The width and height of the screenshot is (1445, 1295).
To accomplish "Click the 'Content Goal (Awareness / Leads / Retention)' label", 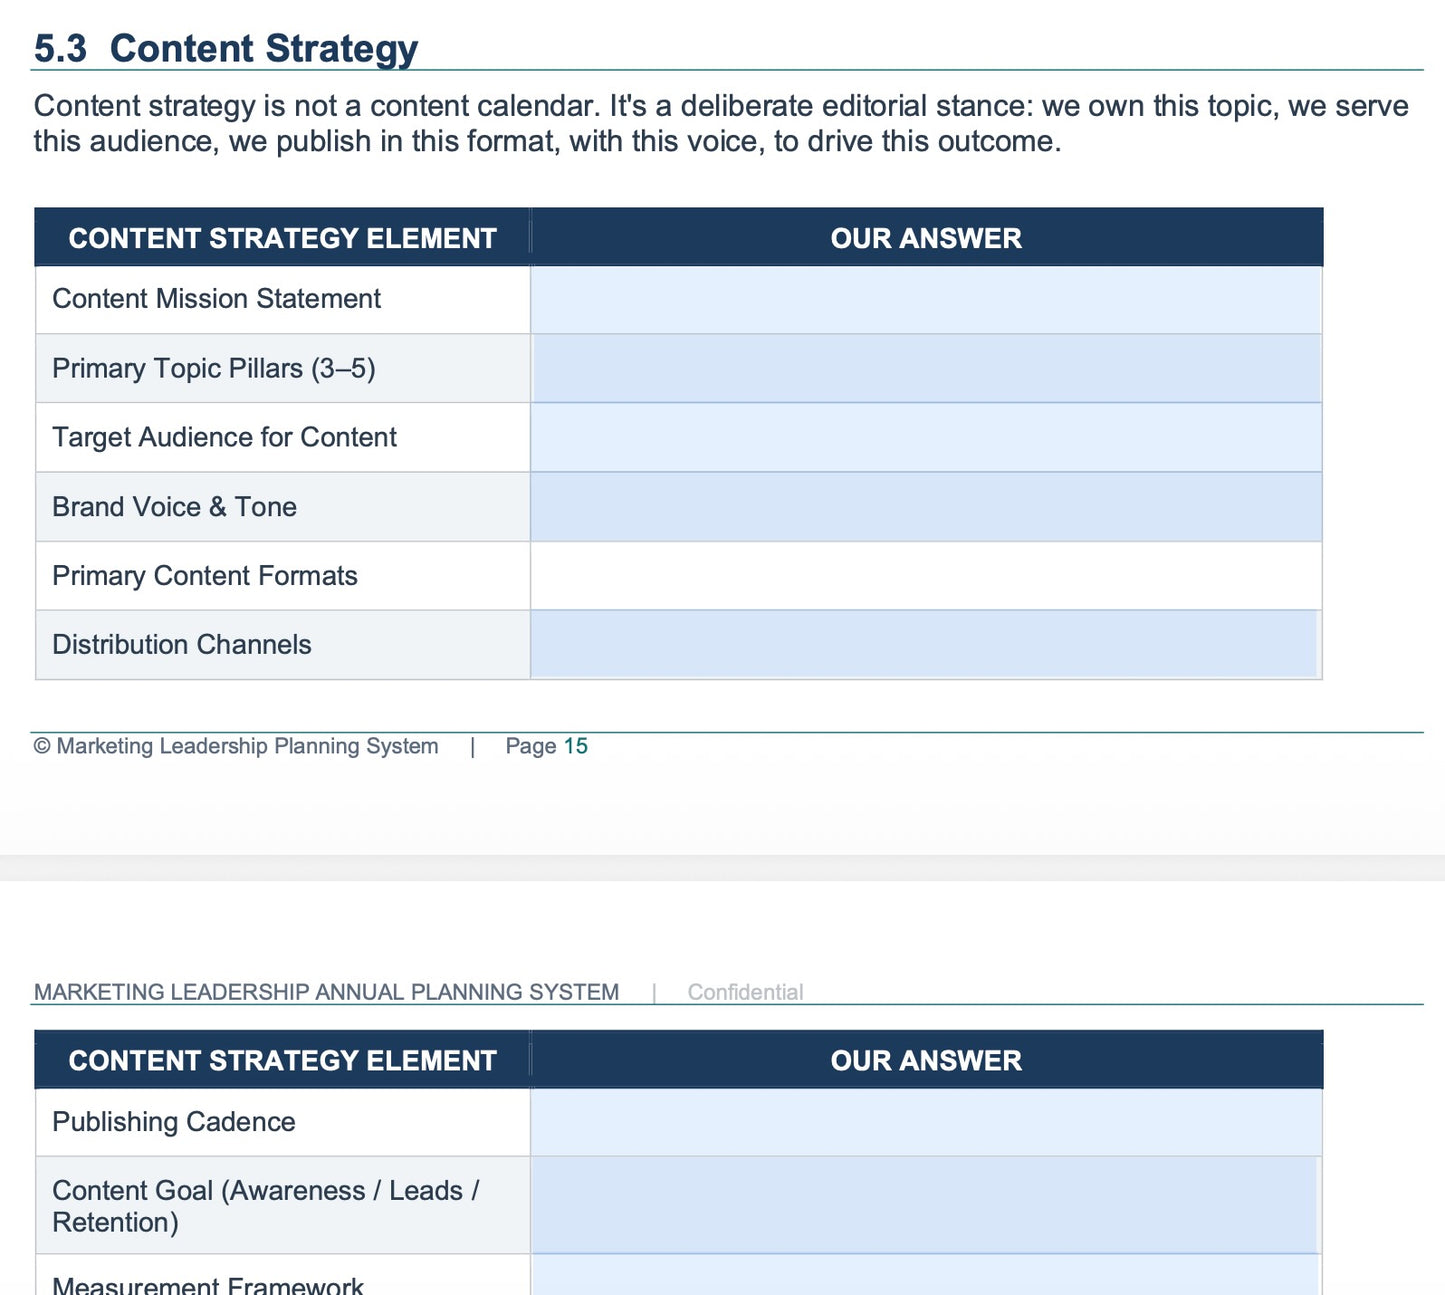I will [266, 1206].
